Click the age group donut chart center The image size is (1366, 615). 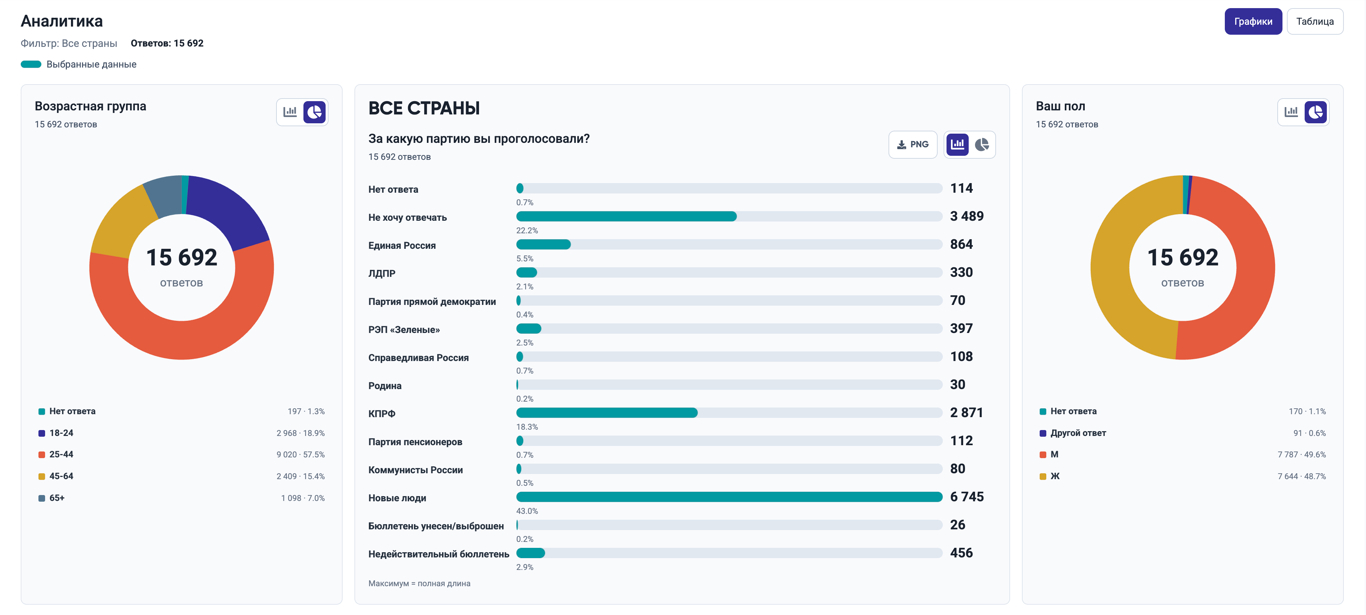[x=181, y=267]
